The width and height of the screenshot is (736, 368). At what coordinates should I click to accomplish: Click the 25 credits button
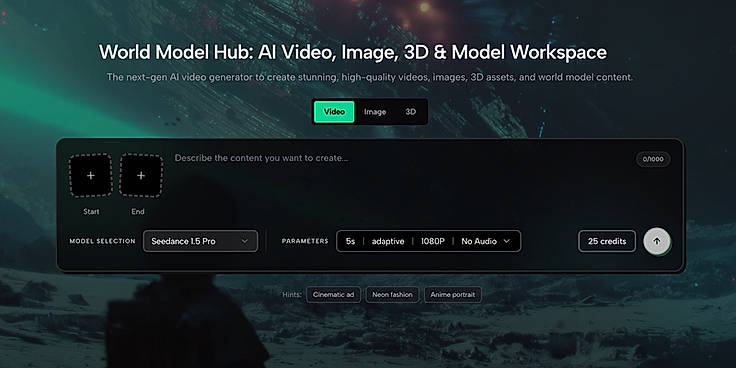tap(607, 241)
